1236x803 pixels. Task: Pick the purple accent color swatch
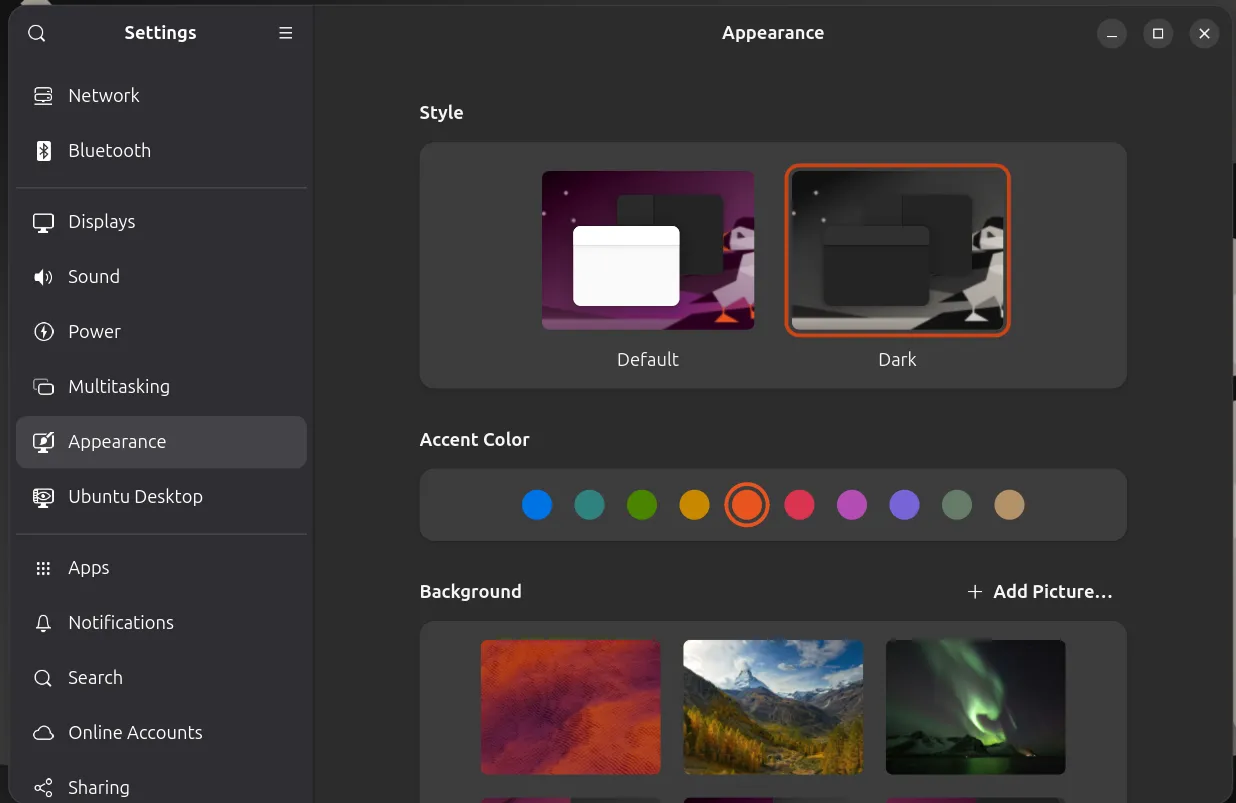tap(904, 505)
